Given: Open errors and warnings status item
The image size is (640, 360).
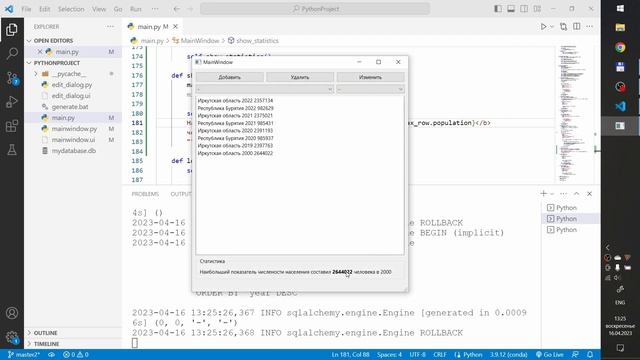Looking at the screenshot, I should 76,355.
